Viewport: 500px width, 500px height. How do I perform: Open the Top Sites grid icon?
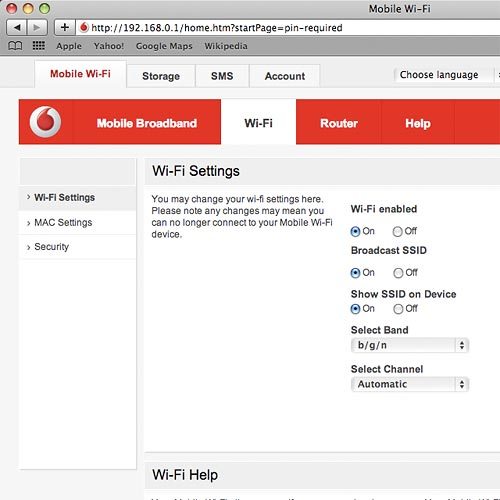(x=39, y=45)
